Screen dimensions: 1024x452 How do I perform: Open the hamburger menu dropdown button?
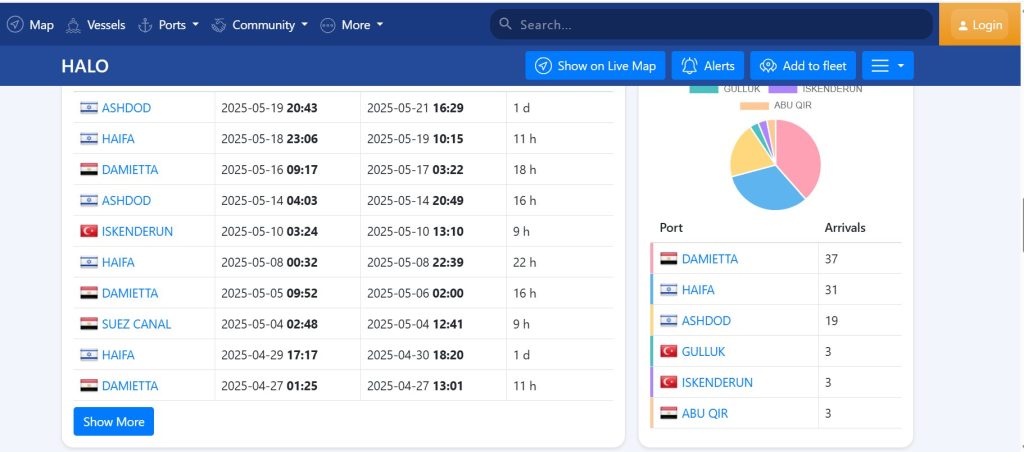(887, 66)
